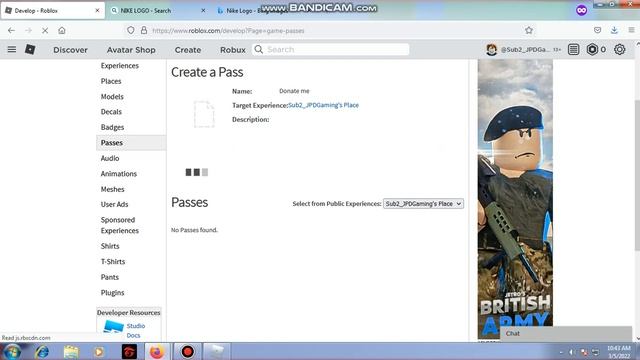Click the volume icon in system tray
Viewport: 640px width, 360px height.
click(x=571, y=352)
